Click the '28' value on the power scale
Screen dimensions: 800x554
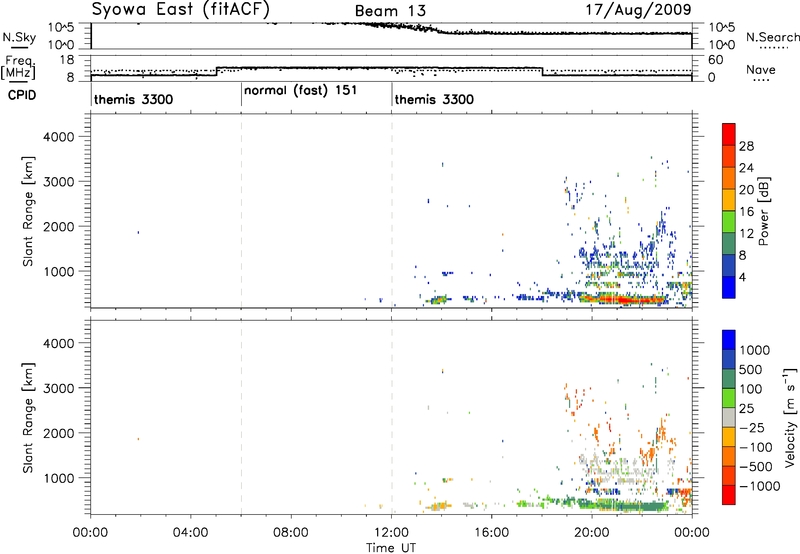[746, 146]
